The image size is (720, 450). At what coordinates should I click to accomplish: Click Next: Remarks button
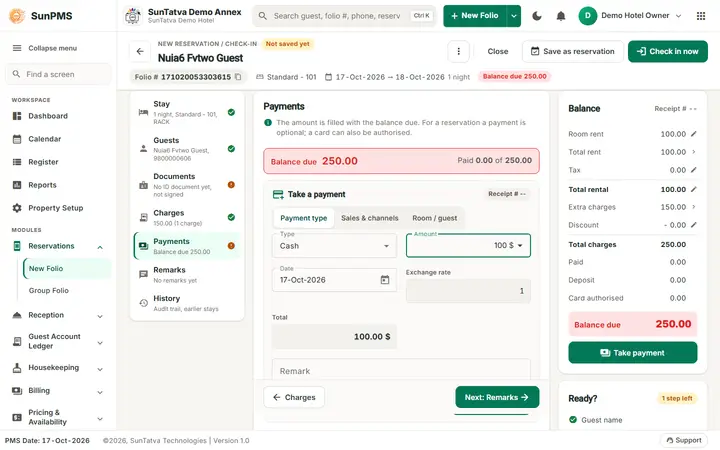tap(497, 397)
